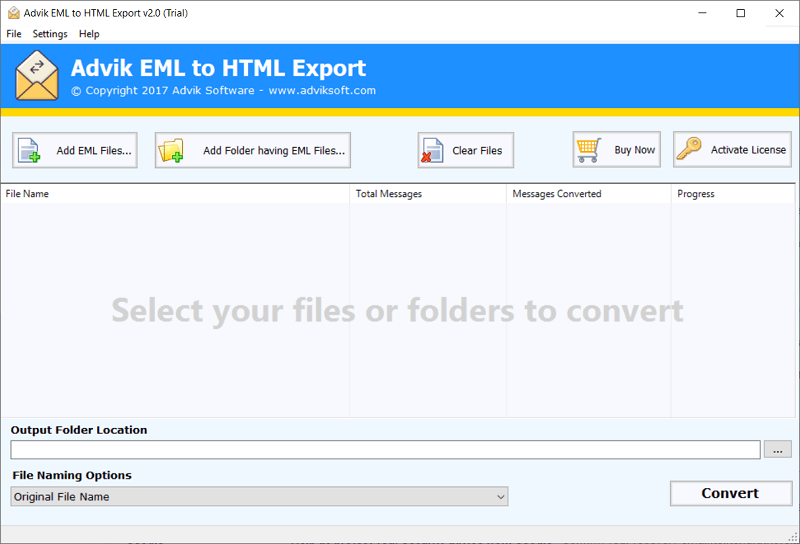Click the envelope logo in the blue banner
The height and width of the screenshot is (544, 800).
pyautogui.click(x=37, y=75)
